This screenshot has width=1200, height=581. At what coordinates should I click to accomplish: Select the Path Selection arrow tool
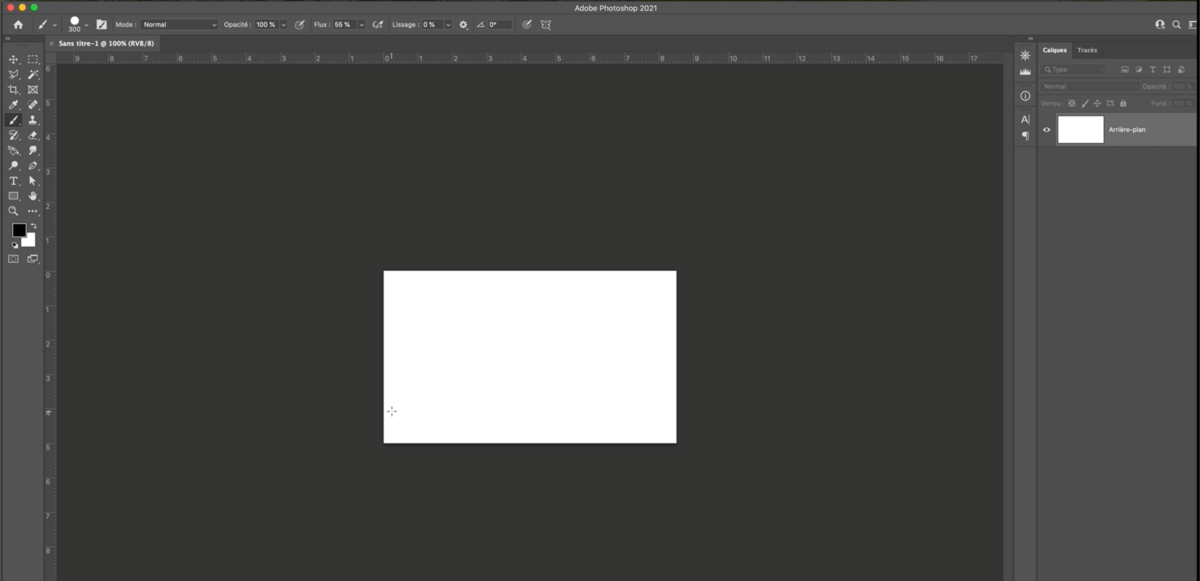click(x=33, y=181)
